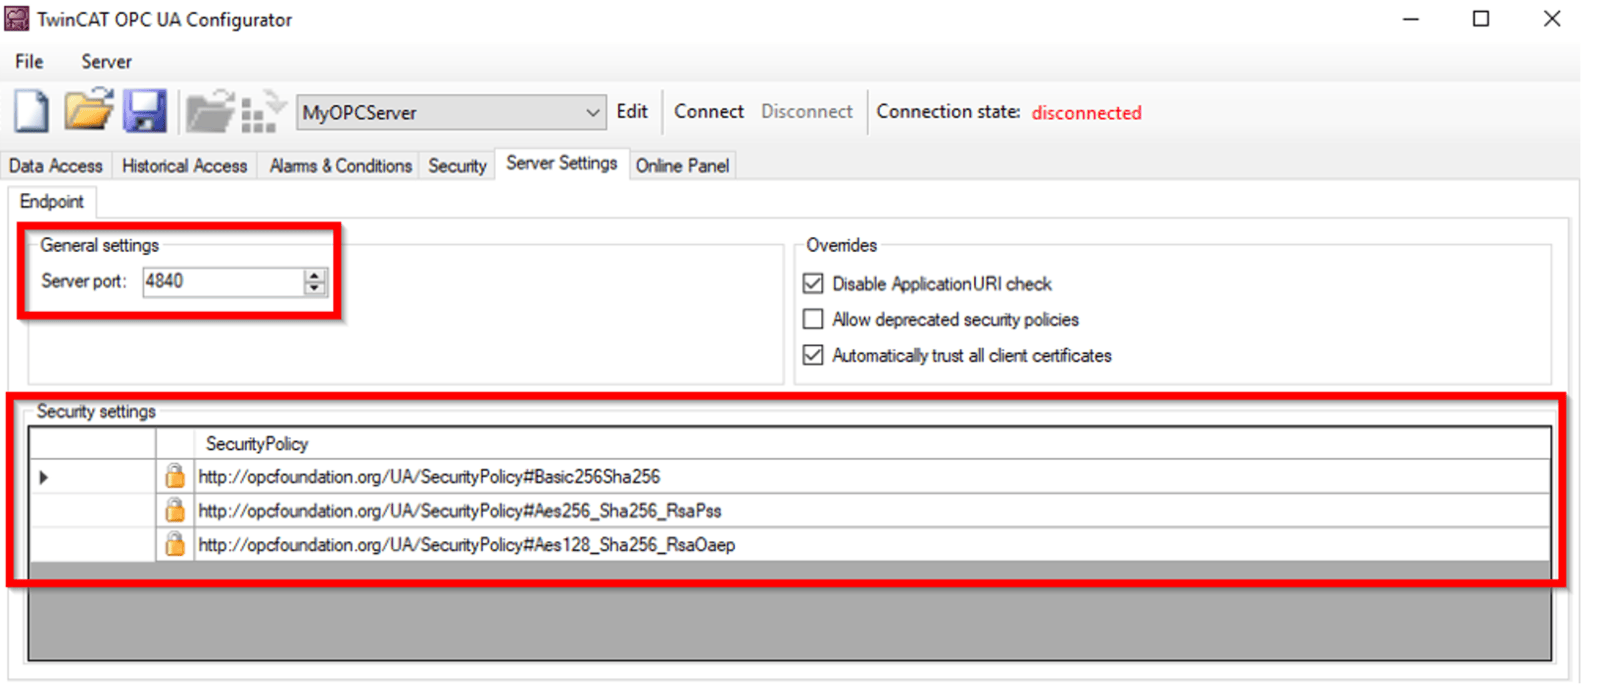Switch to the Alarms & Conditions tab

tap(340, 166)
